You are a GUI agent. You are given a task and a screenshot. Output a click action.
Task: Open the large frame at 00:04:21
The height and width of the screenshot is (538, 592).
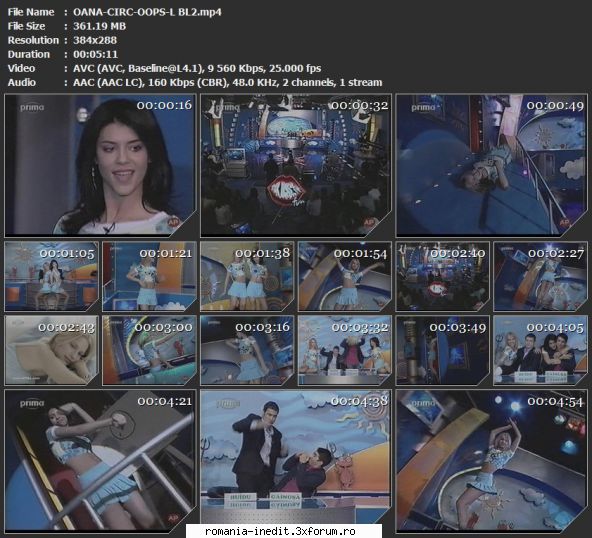tap(100, 461)
